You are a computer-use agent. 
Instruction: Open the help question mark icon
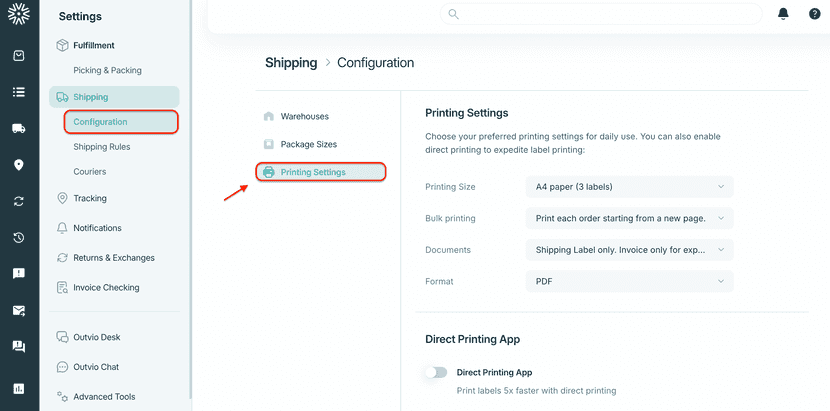(x=814, y=14)
